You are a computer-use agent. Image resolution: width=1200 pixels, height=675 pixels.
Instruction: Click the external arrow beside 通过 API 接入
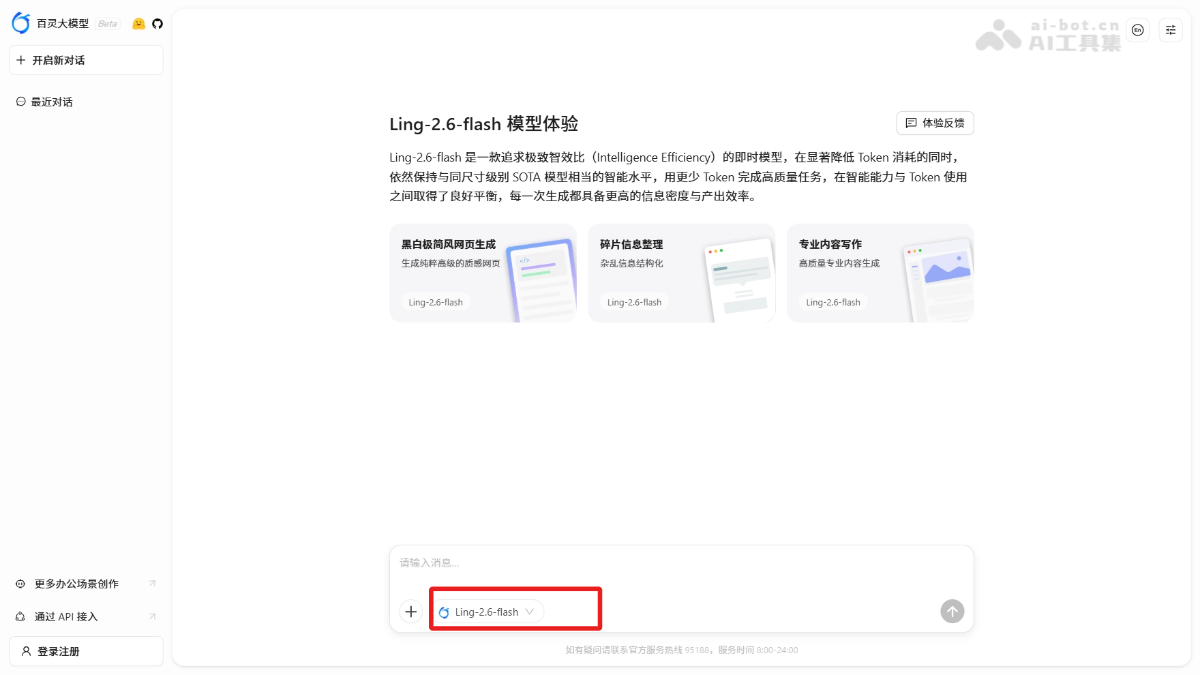pos(152,617)
